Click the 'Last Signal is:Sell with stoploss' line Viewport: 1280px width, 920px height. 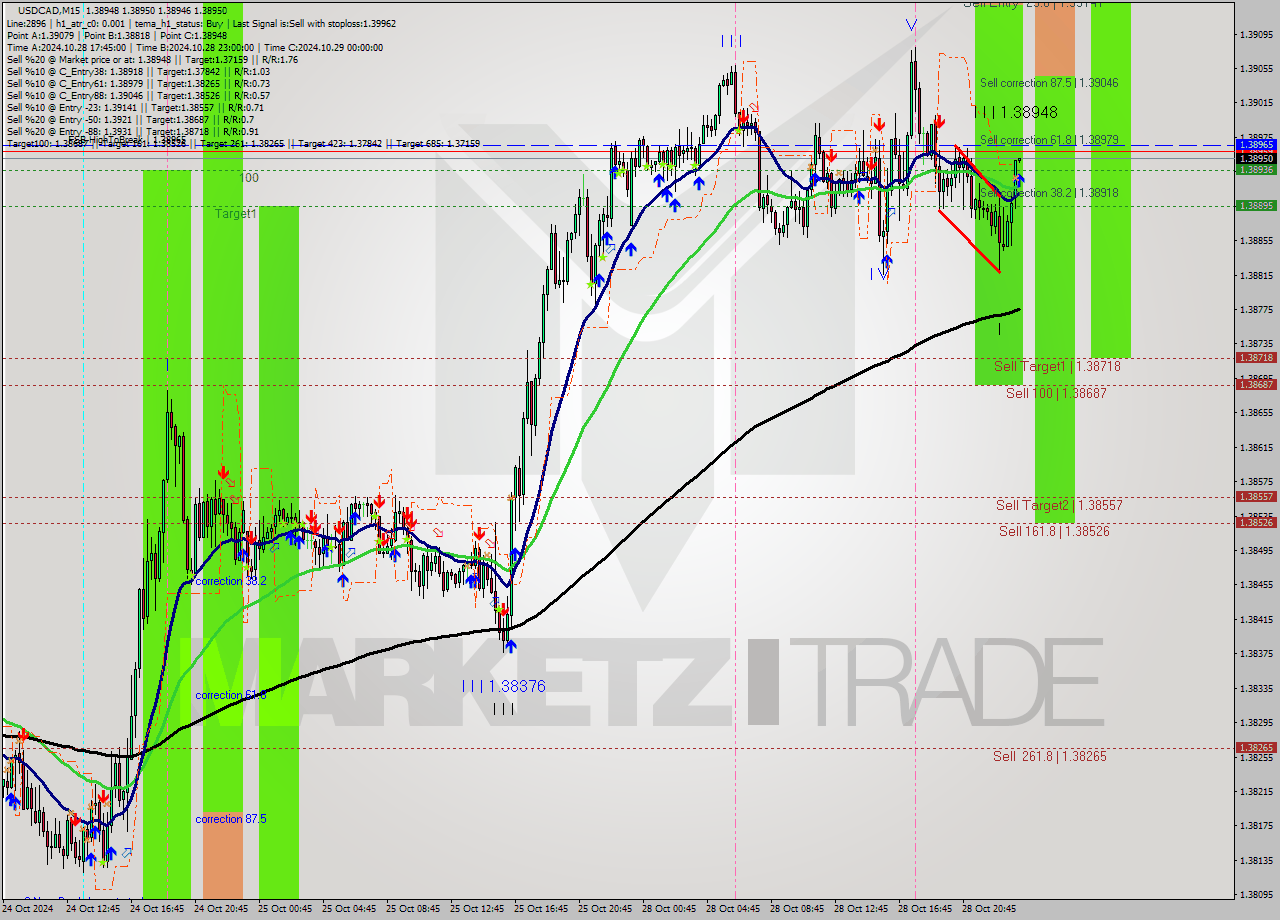316,23
